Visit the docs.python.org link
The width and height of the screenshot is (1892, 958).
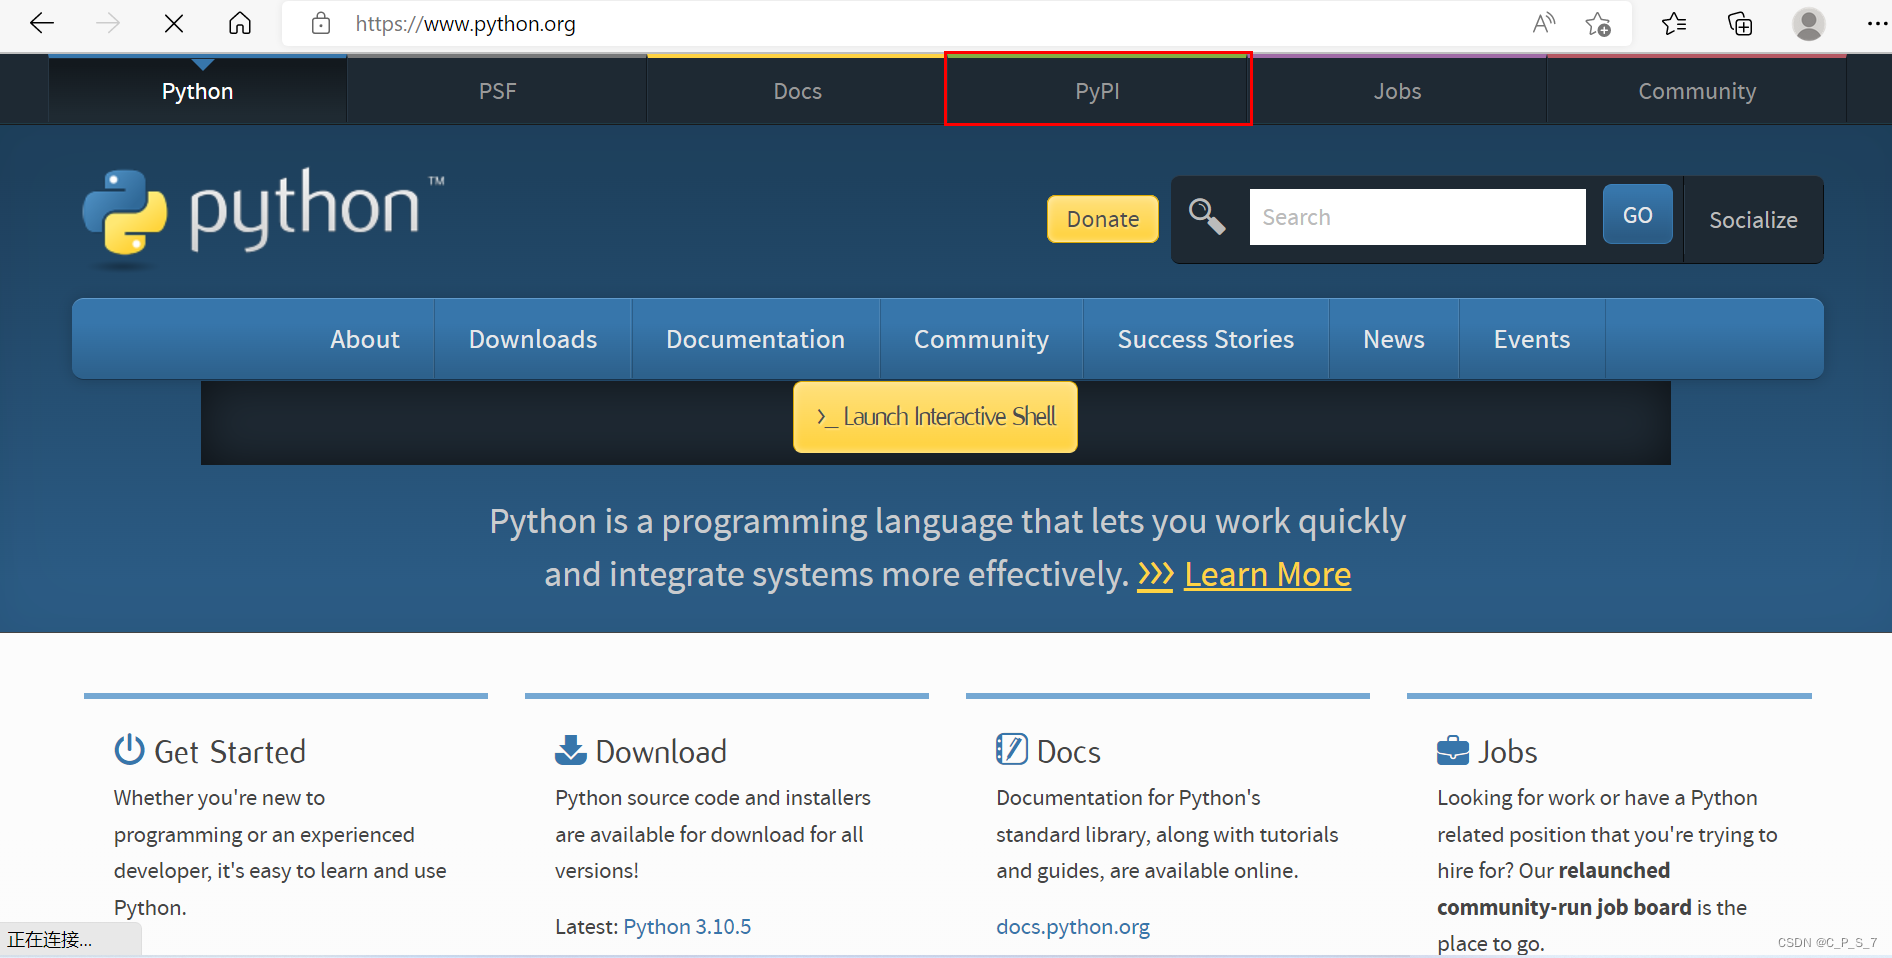[x=1073, y=927]
